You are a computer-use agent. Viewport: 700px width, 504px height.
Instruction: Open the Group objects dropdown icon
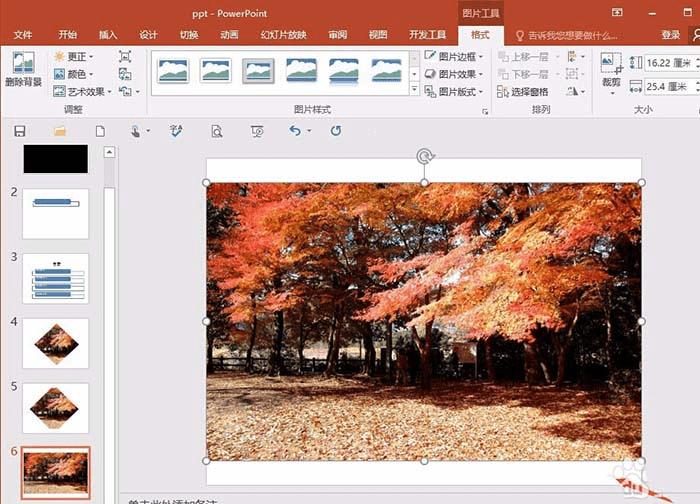pos(575,74)
